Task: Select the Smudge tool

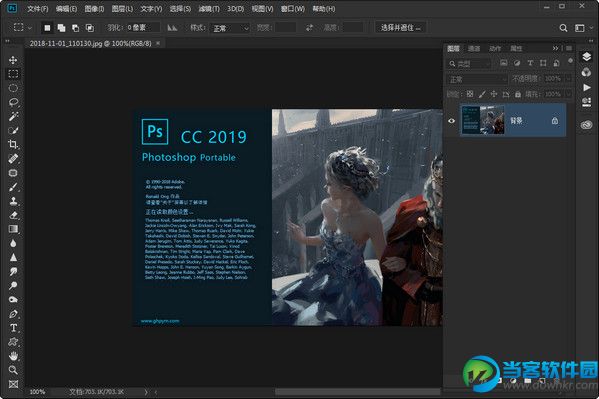Action: (13, 272)
